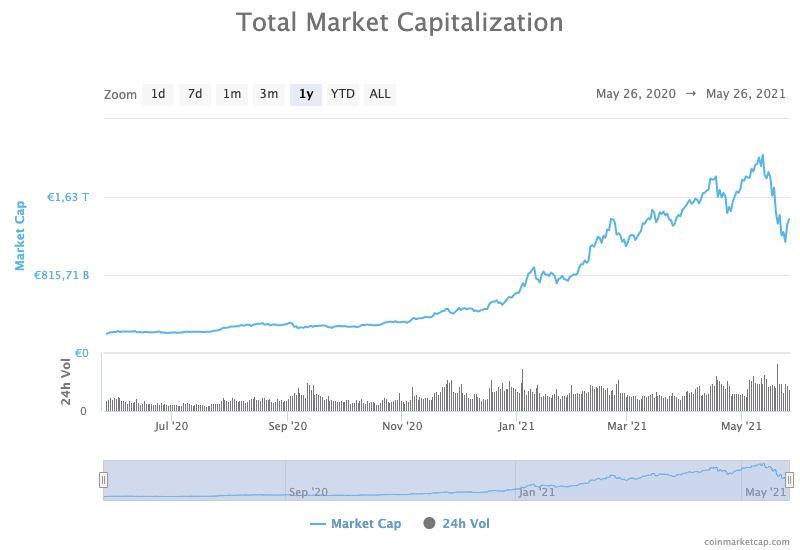The height and width of the screenshot is (550, 800).
Task: Click the blue Market Cap legend line
Action: click(318, 524)
